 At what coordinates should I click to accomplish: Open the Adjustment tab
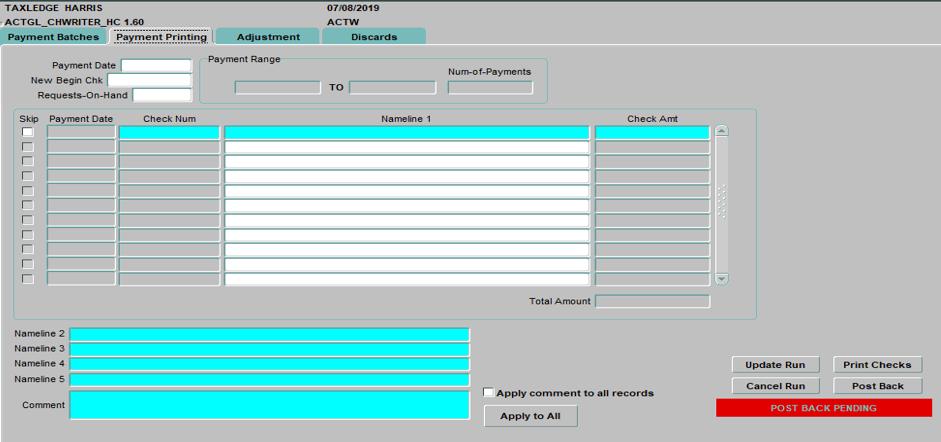pyautogui.click(x=267, y=37)
